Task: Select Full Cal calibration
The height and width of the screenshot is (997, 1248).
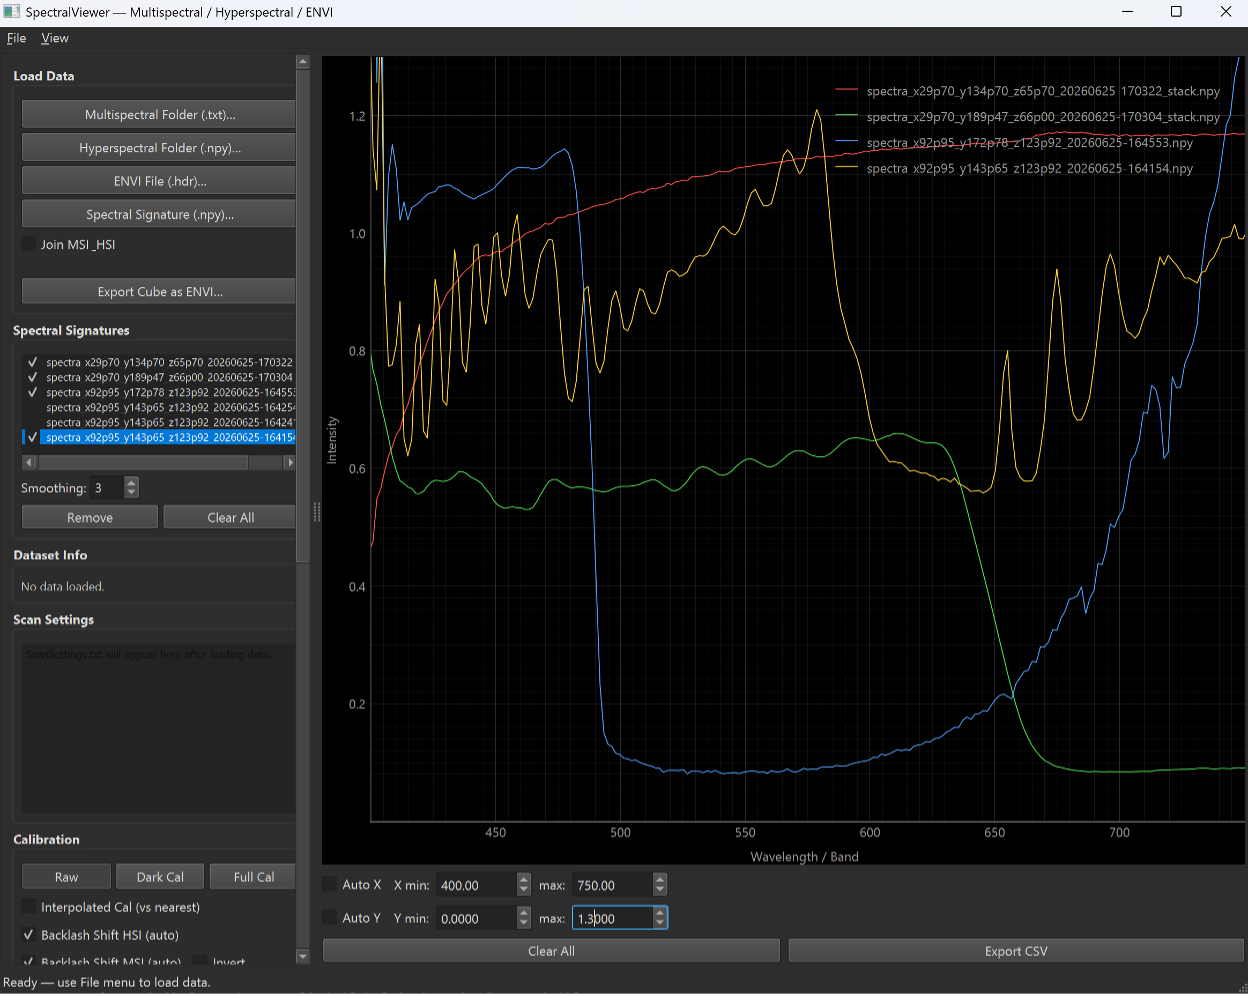Action: coord(253,877)
